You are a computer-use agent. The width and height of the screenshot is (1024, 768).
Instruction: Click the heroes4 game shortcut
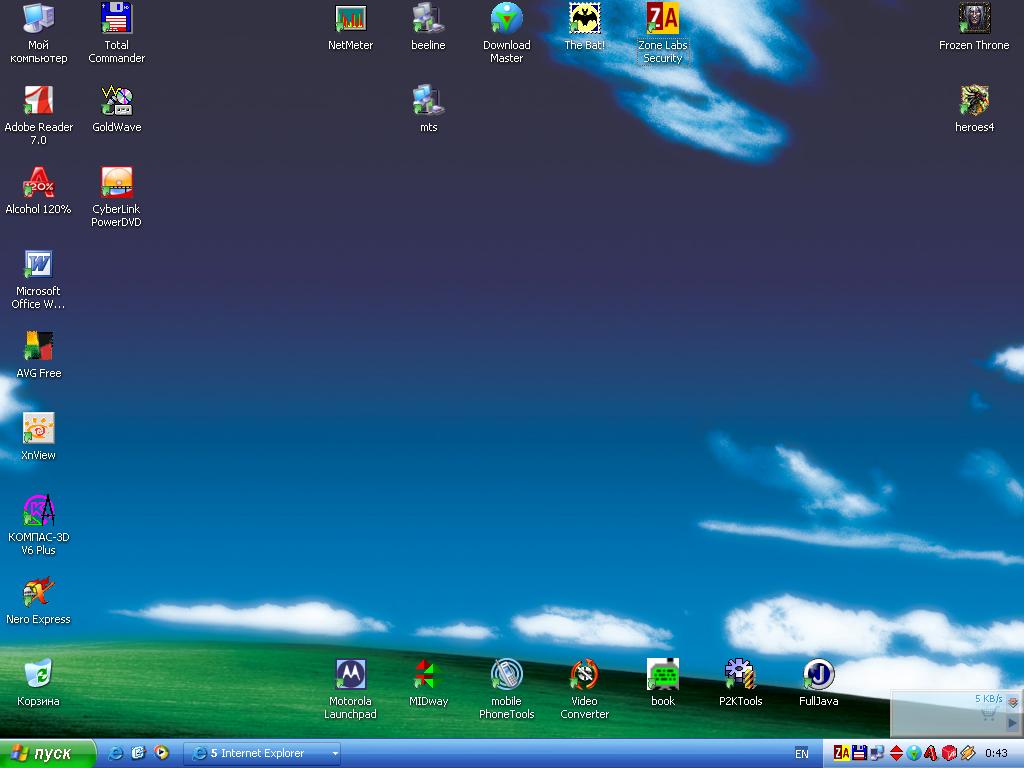click(x=974, y=109)
